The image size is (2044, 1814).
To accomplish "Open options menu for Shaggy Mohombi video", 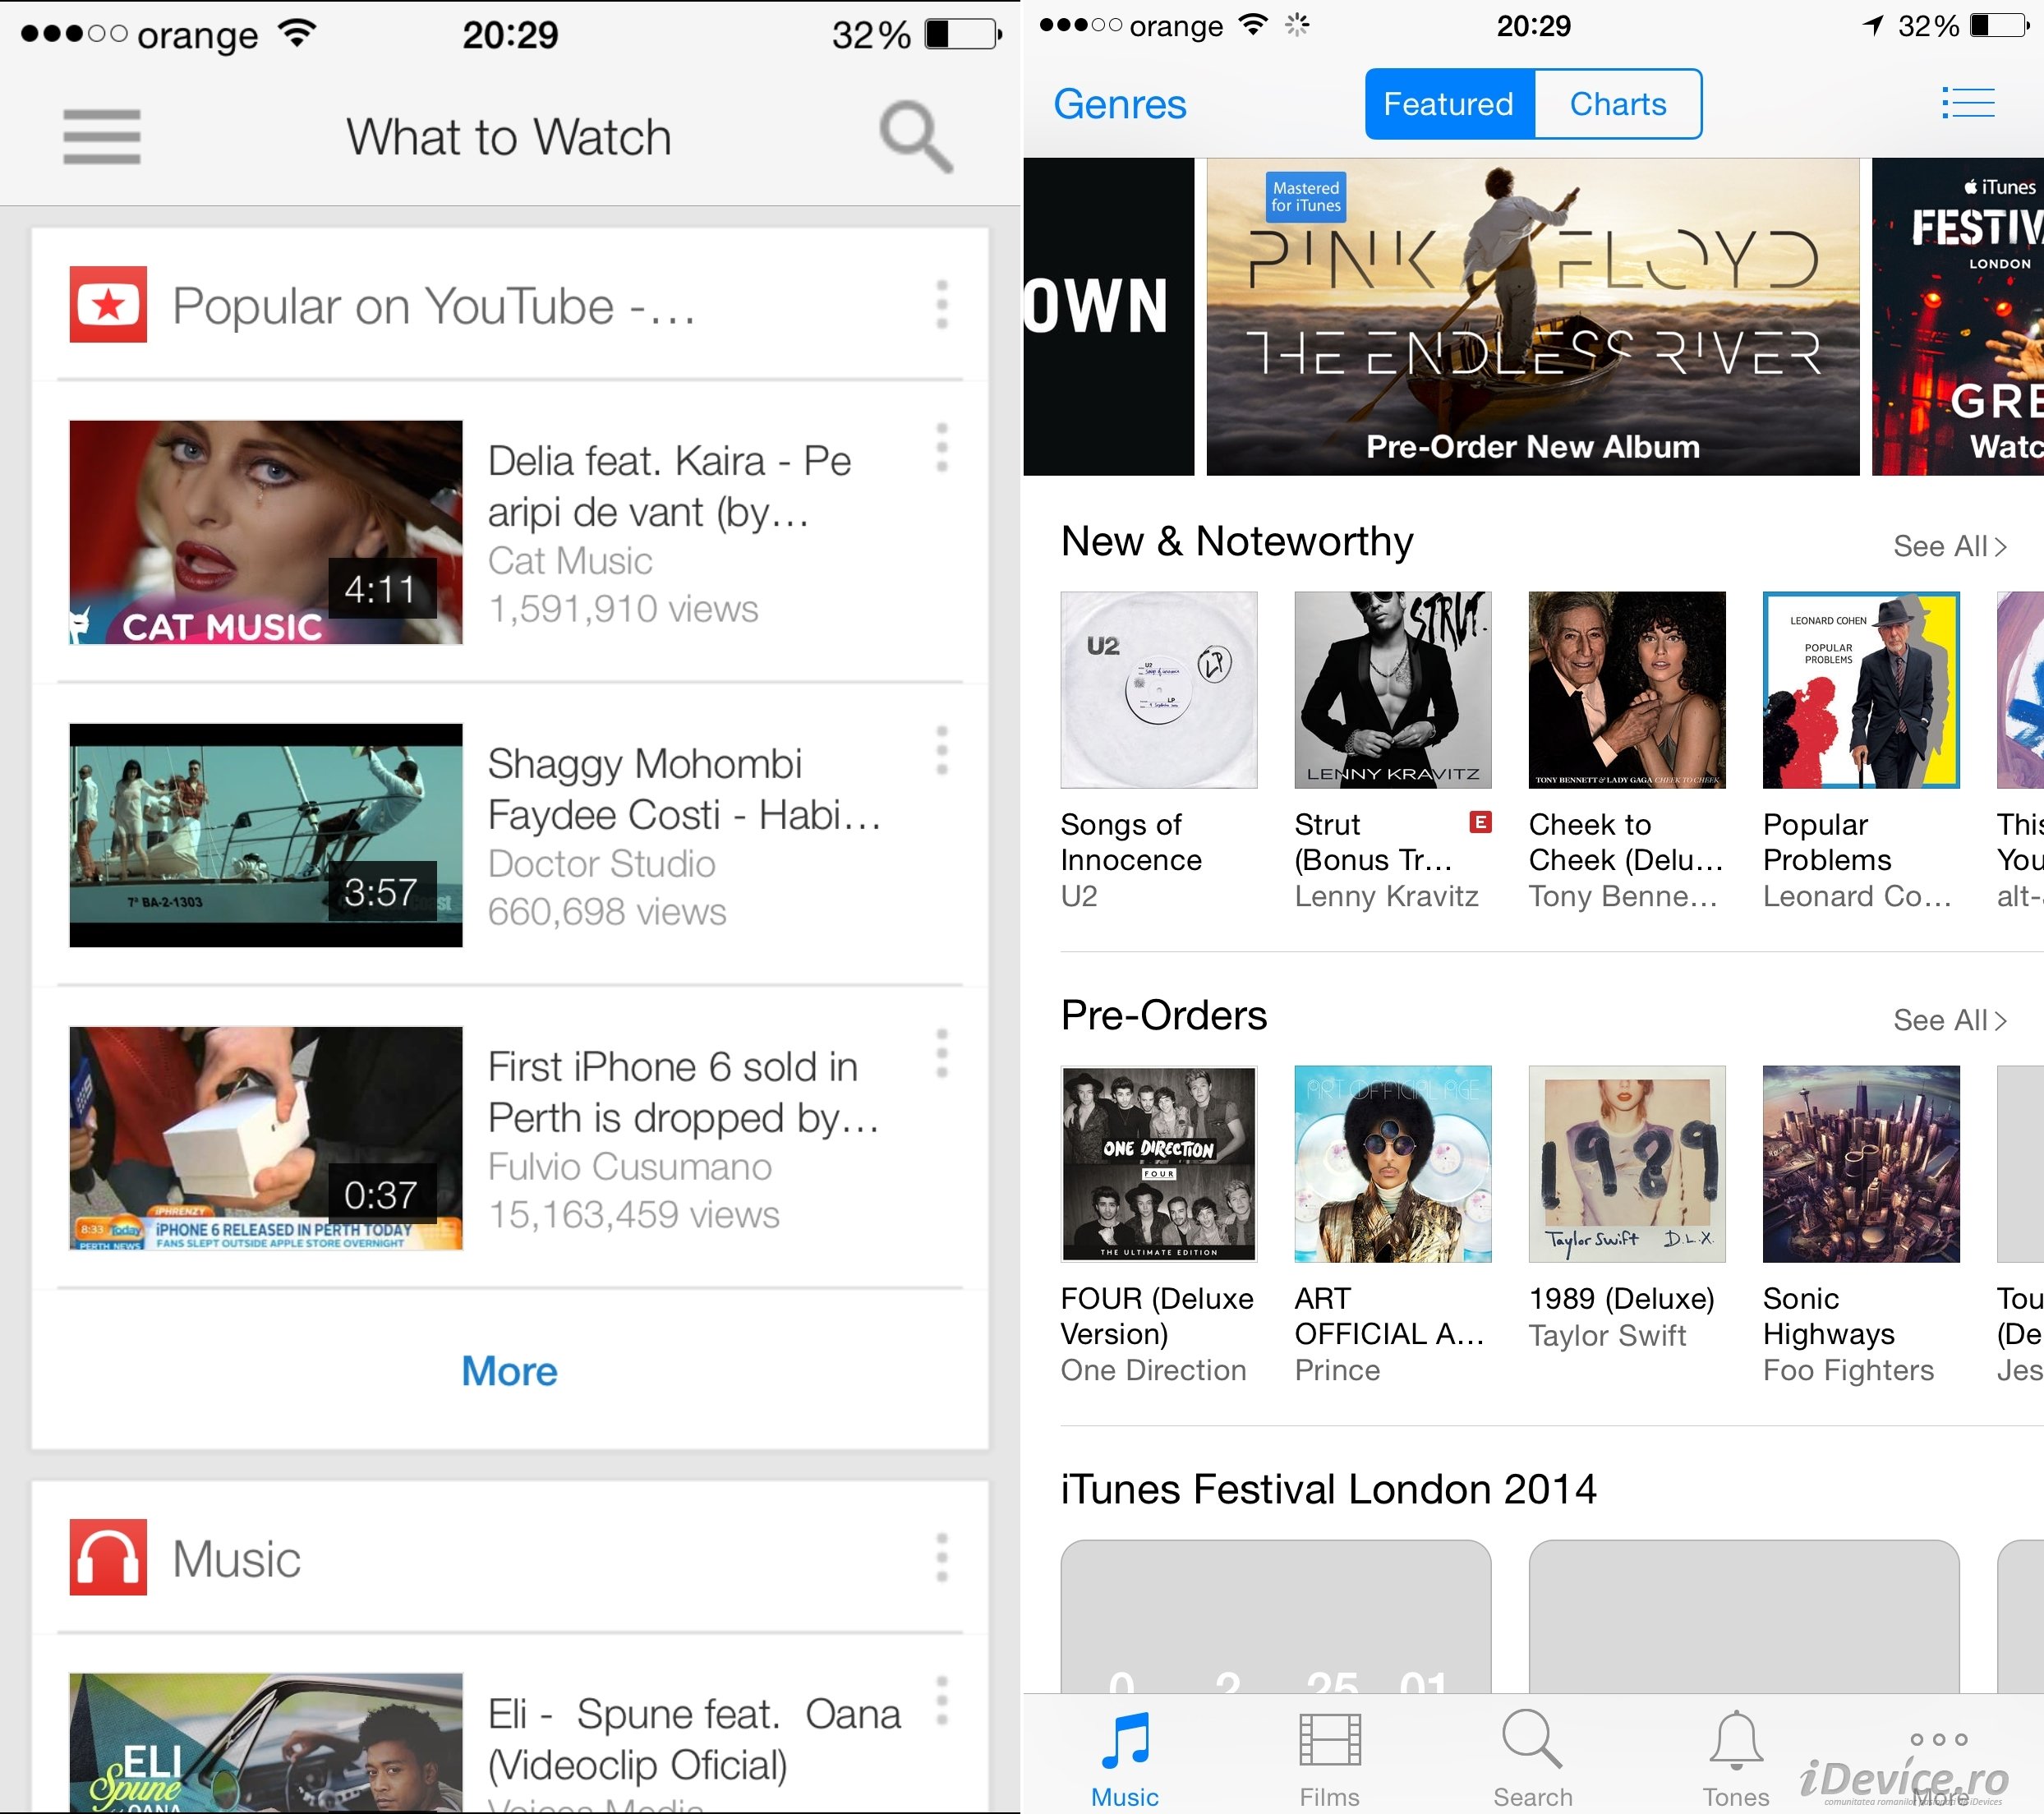I will [x=941, y=750].
